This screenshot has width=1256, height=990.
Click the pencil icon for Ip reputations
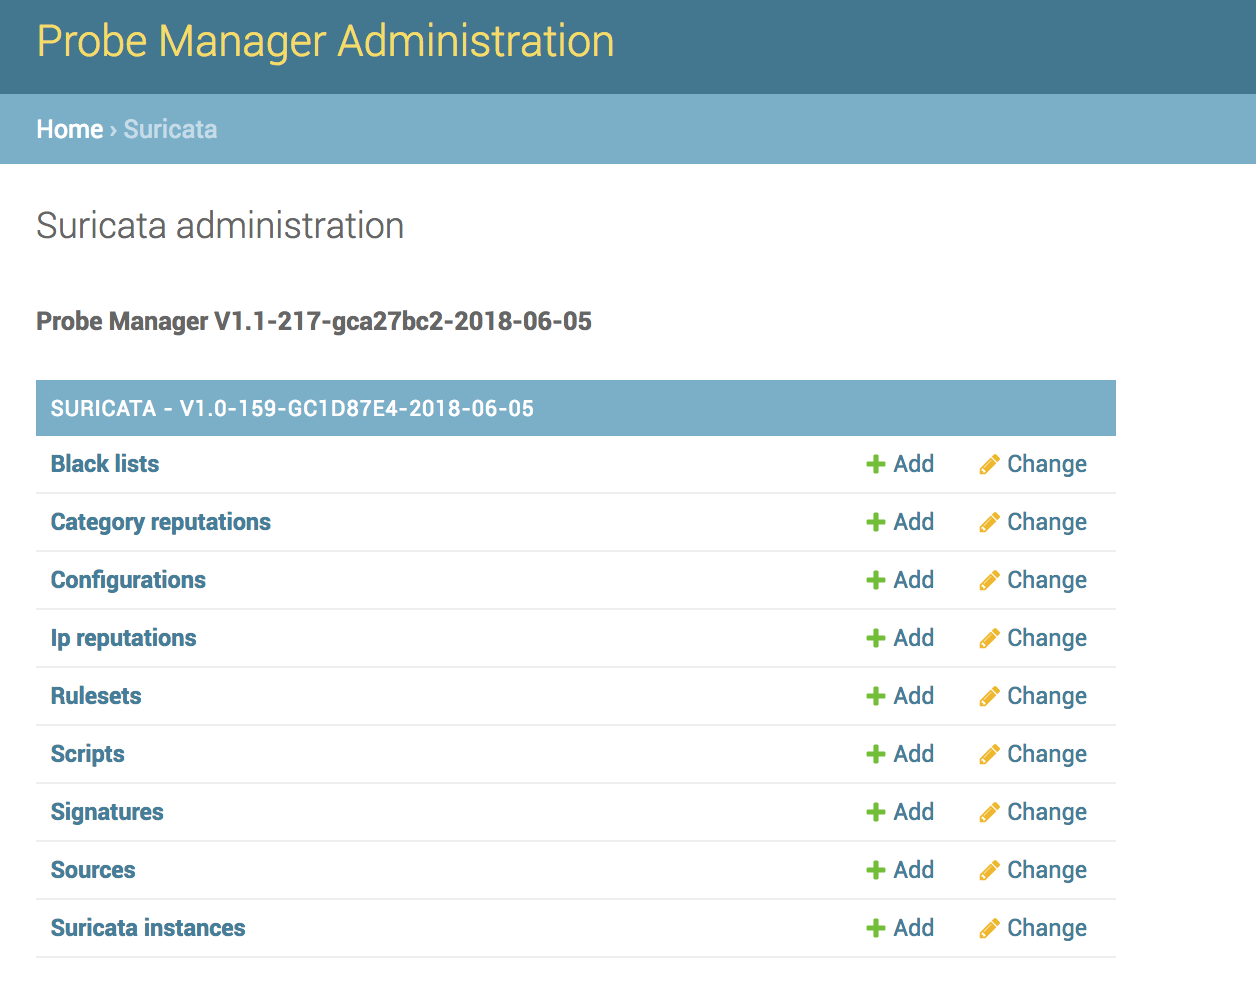989,638
